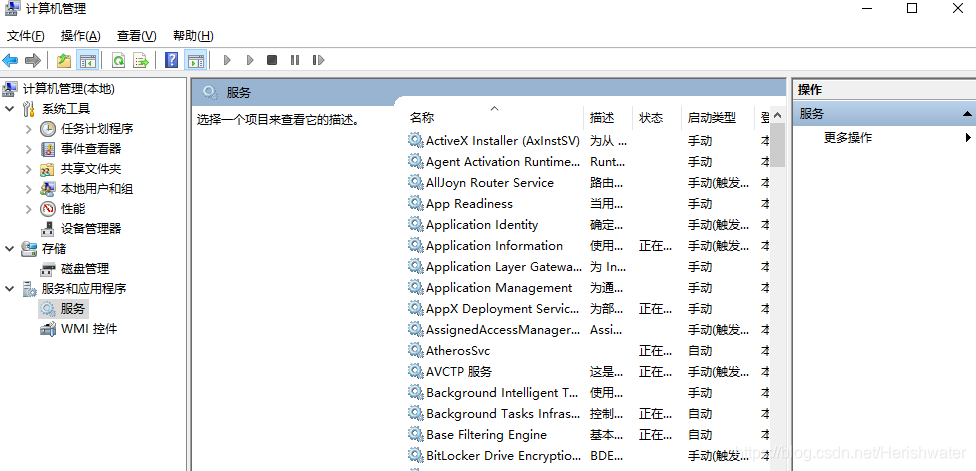Toggle the Show/Hide Console Tree icon

coord(87,60)
